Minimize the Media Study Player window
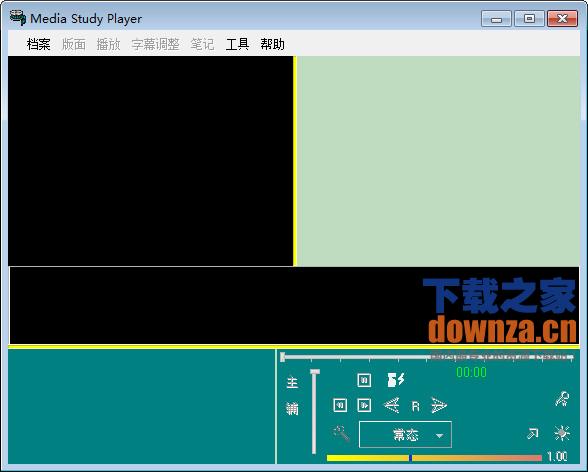The width and height of the screenshot is (588, 472). 496,19
